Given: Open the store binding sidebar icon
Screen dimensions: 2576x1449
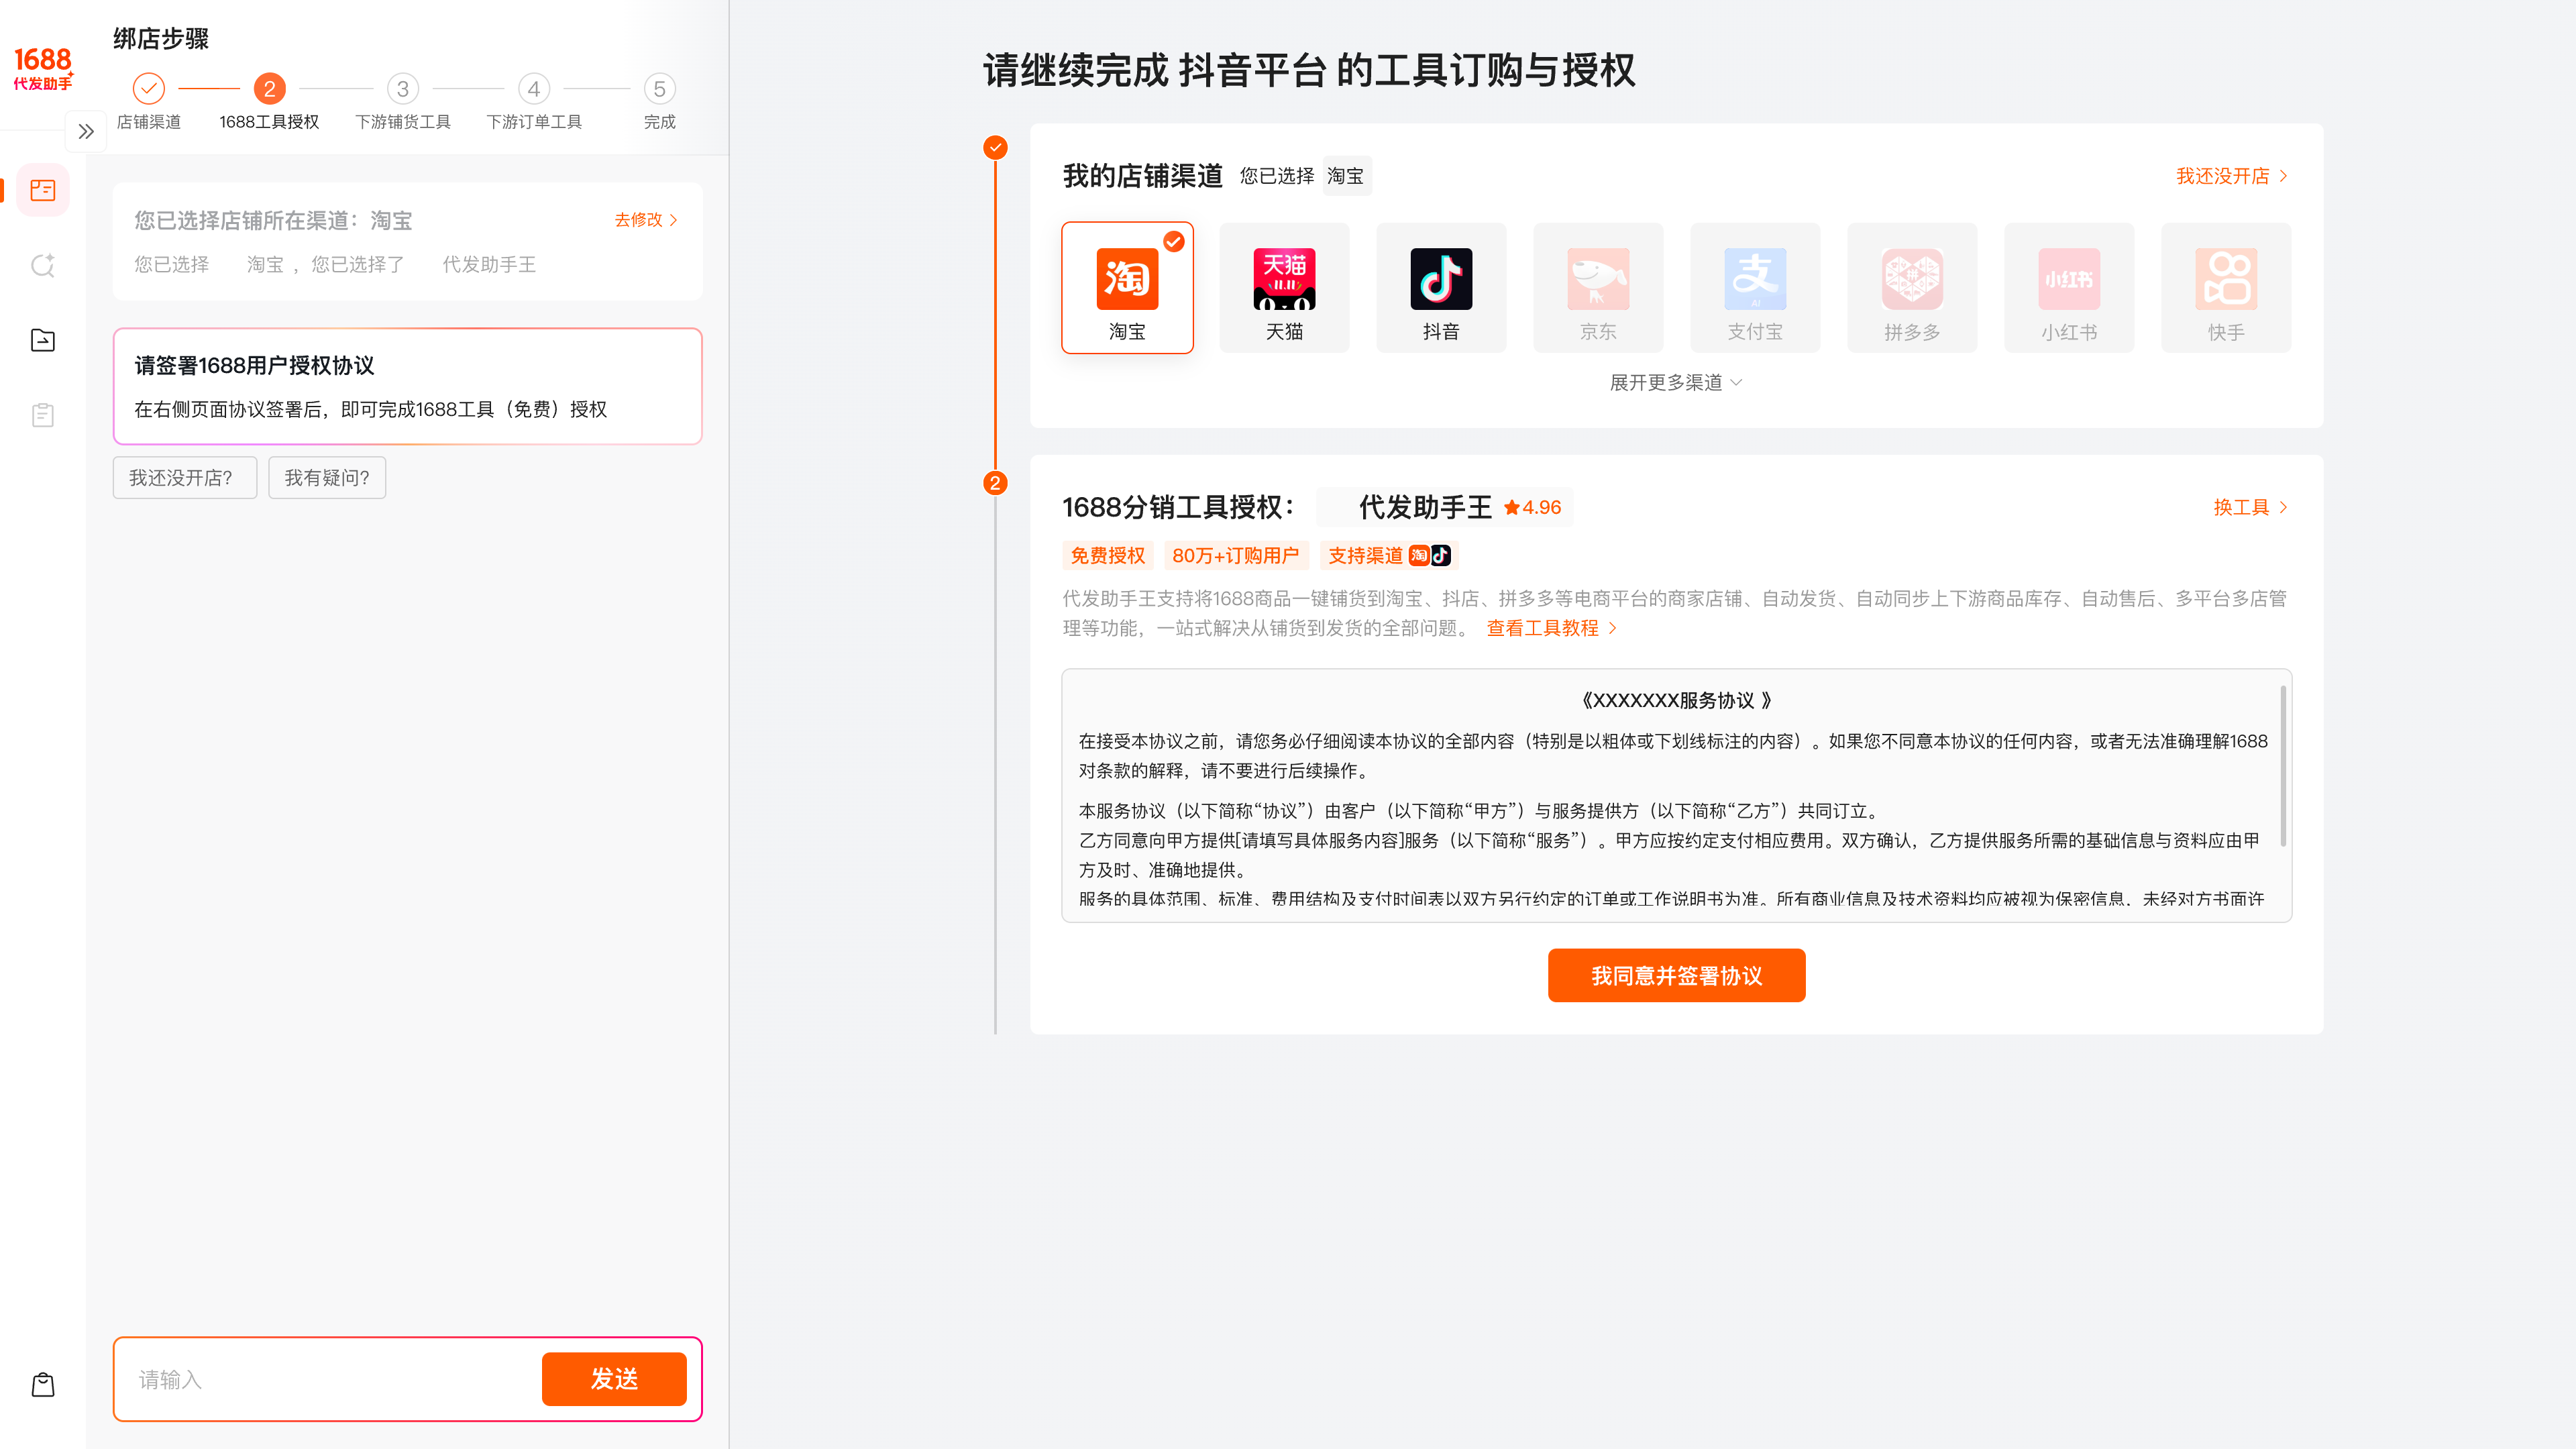Looking at the screenshot, I should [x=43, y=190].
